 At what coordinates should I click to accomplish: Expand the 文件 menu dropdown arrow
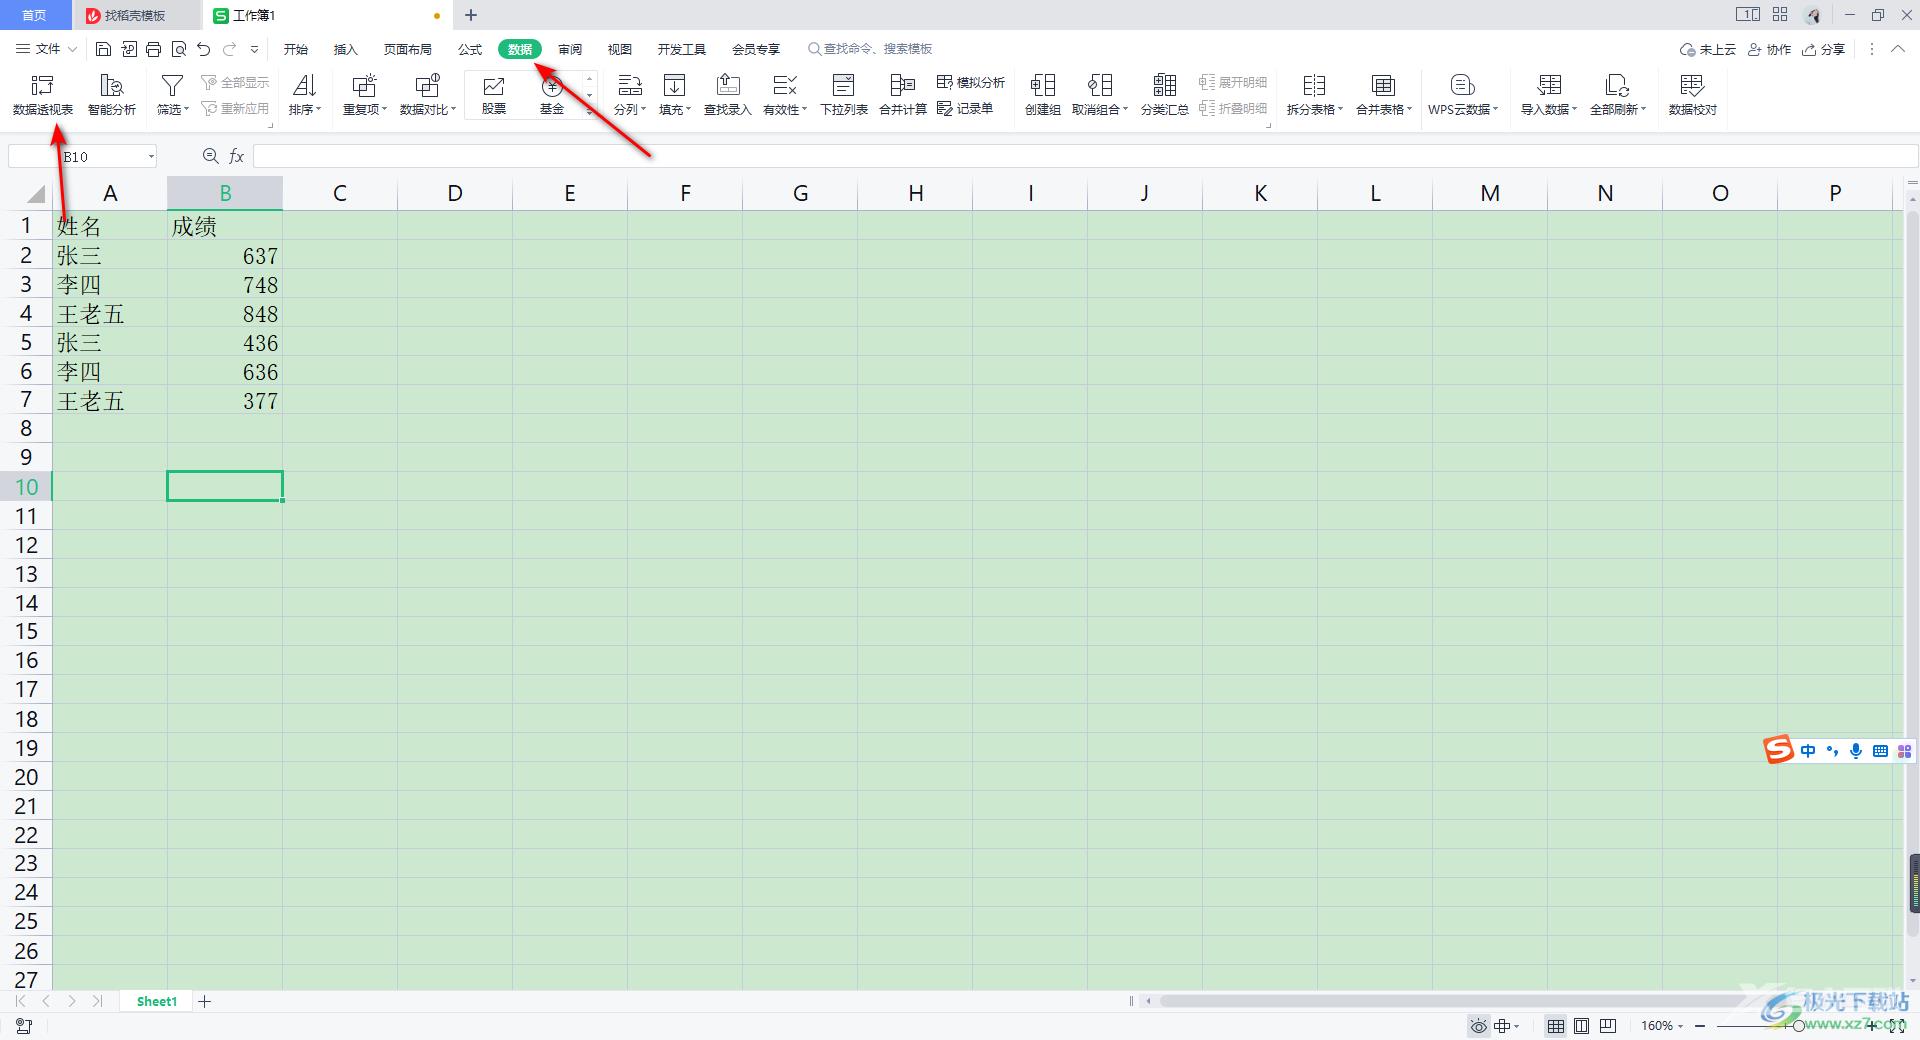point(72,49)
